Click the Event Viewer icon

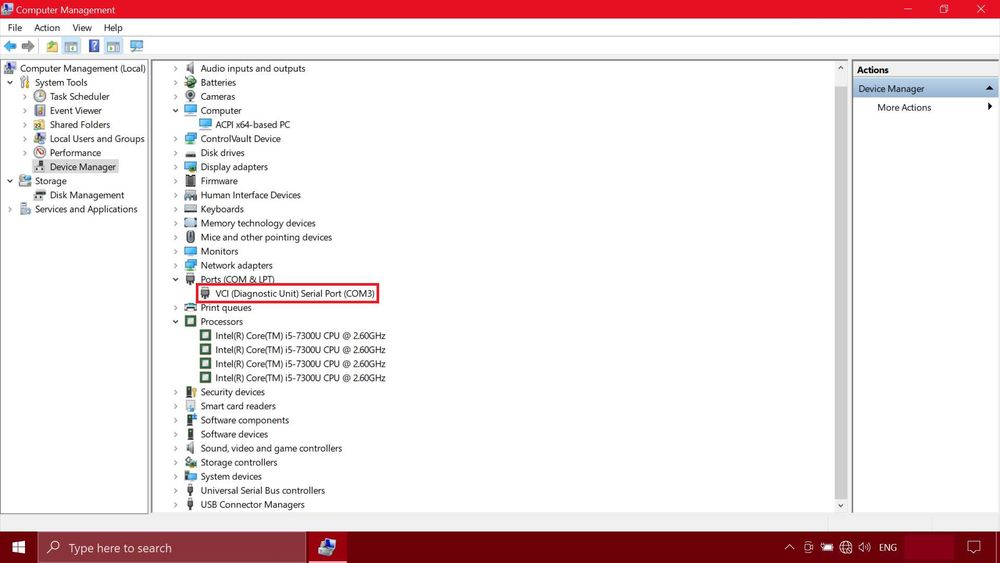pyautogui.click(x=40, y=110)
